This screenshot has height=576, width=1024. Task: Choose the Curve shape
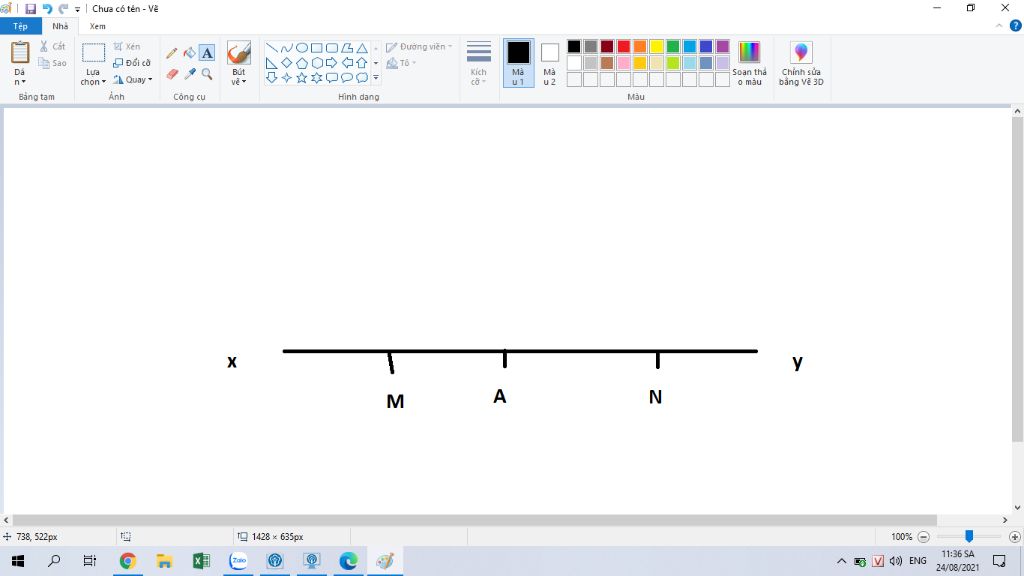287,48
